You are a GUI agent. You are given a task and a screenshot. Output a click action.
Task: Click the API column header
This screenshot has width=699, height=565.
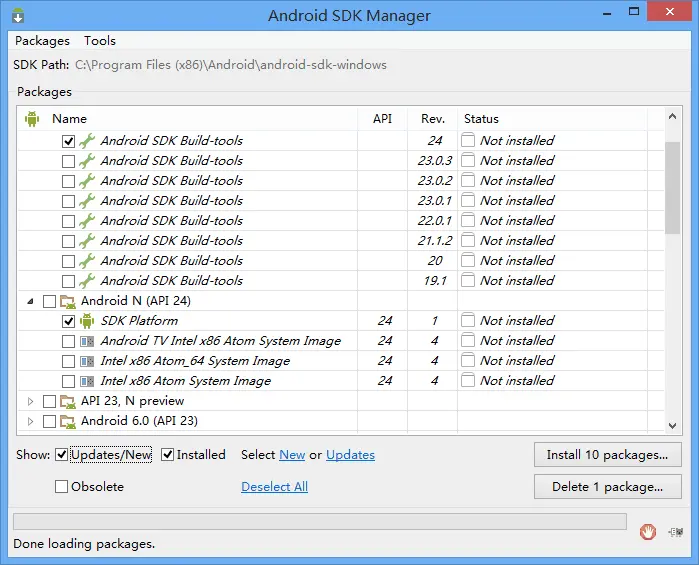click(x=382, y=119)
